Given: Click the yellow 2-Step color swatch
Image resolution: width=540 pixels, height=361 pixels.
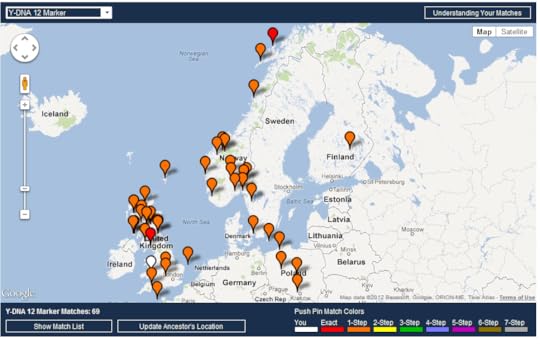Looking at the screenshot, I should click(385, 330).
